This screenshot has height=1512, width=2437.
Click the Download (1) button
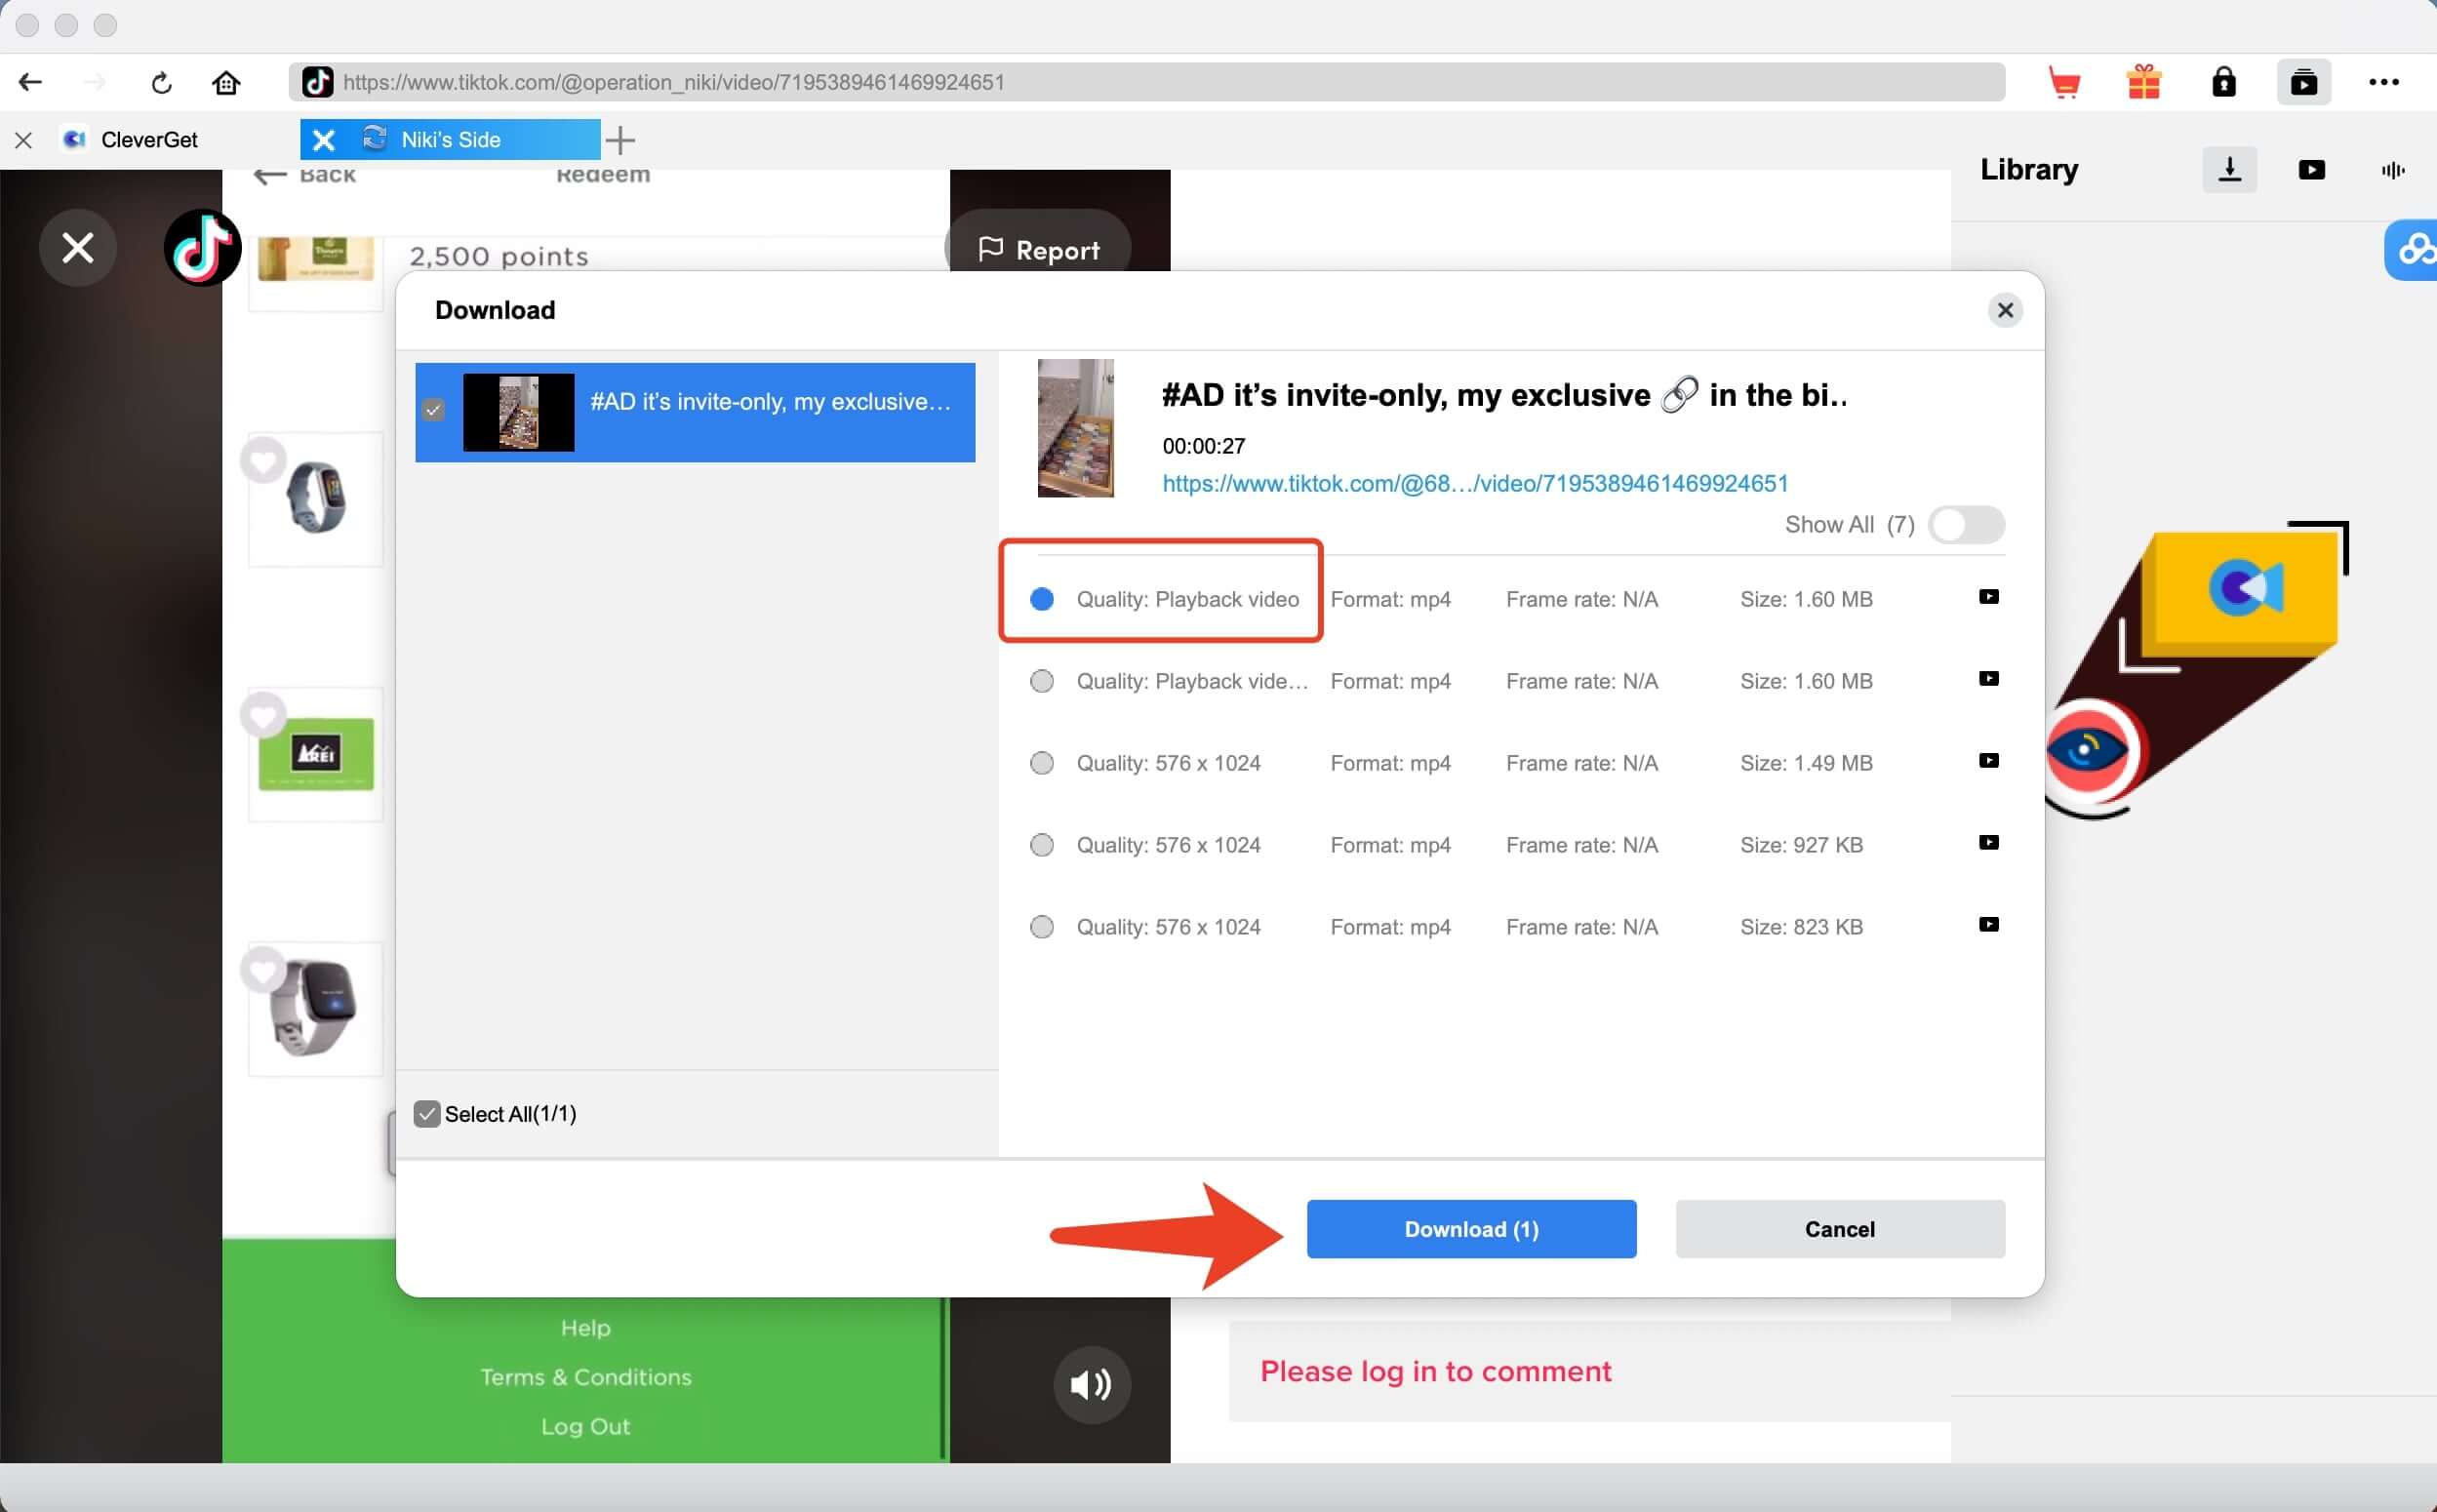1471,1229
